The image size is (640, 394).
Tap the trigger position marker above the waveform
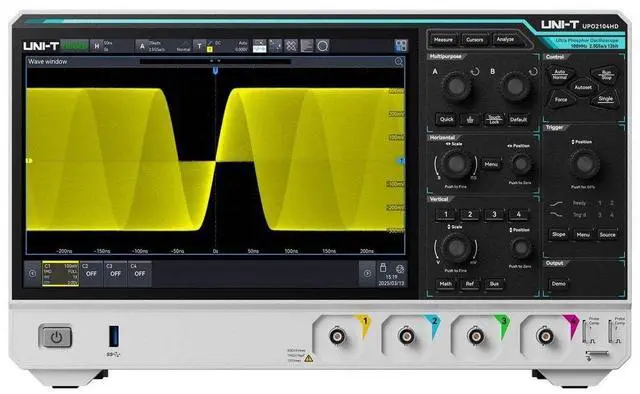(216, 71)
